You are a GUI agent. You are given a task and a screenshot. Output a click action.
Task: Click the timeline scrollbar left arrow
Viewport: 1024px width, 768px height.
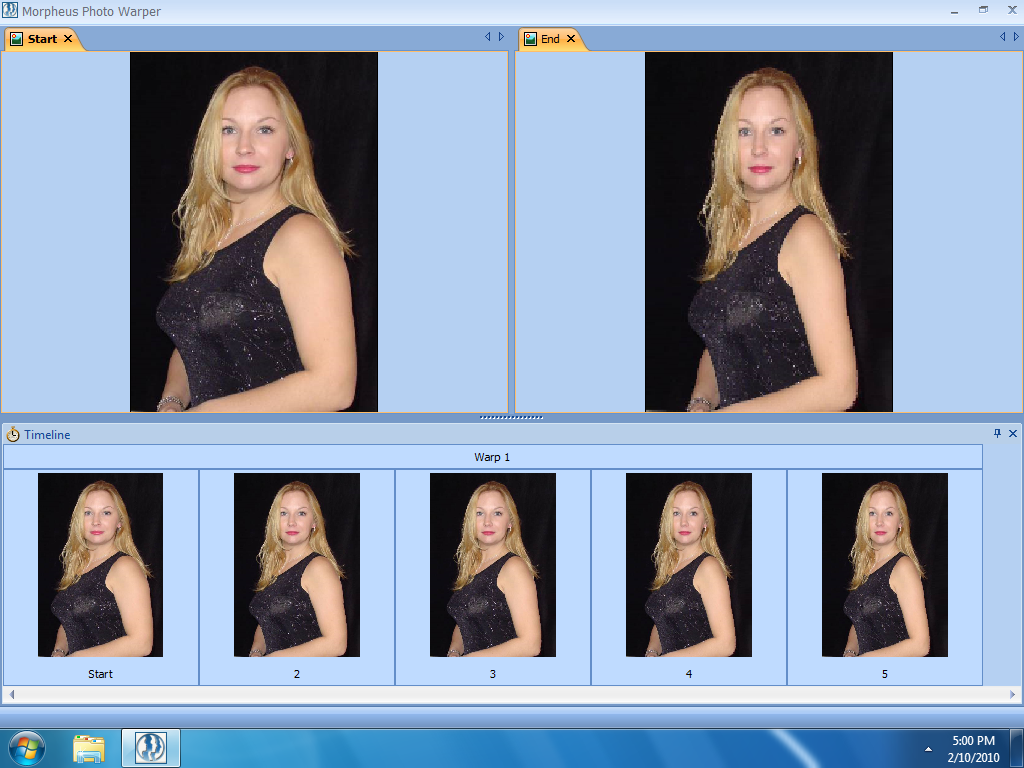(12, 694)
